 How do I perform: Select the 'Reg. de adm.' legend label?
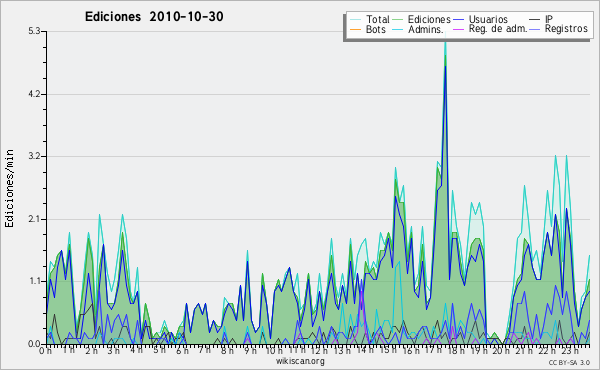tap(498, 29)
